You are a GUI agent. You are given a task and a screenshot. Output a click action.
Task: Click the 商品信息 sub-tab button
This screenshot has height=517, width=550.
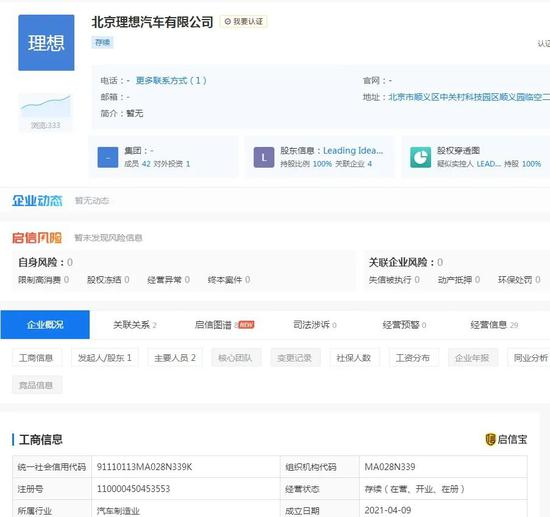(x=36, y=385)
